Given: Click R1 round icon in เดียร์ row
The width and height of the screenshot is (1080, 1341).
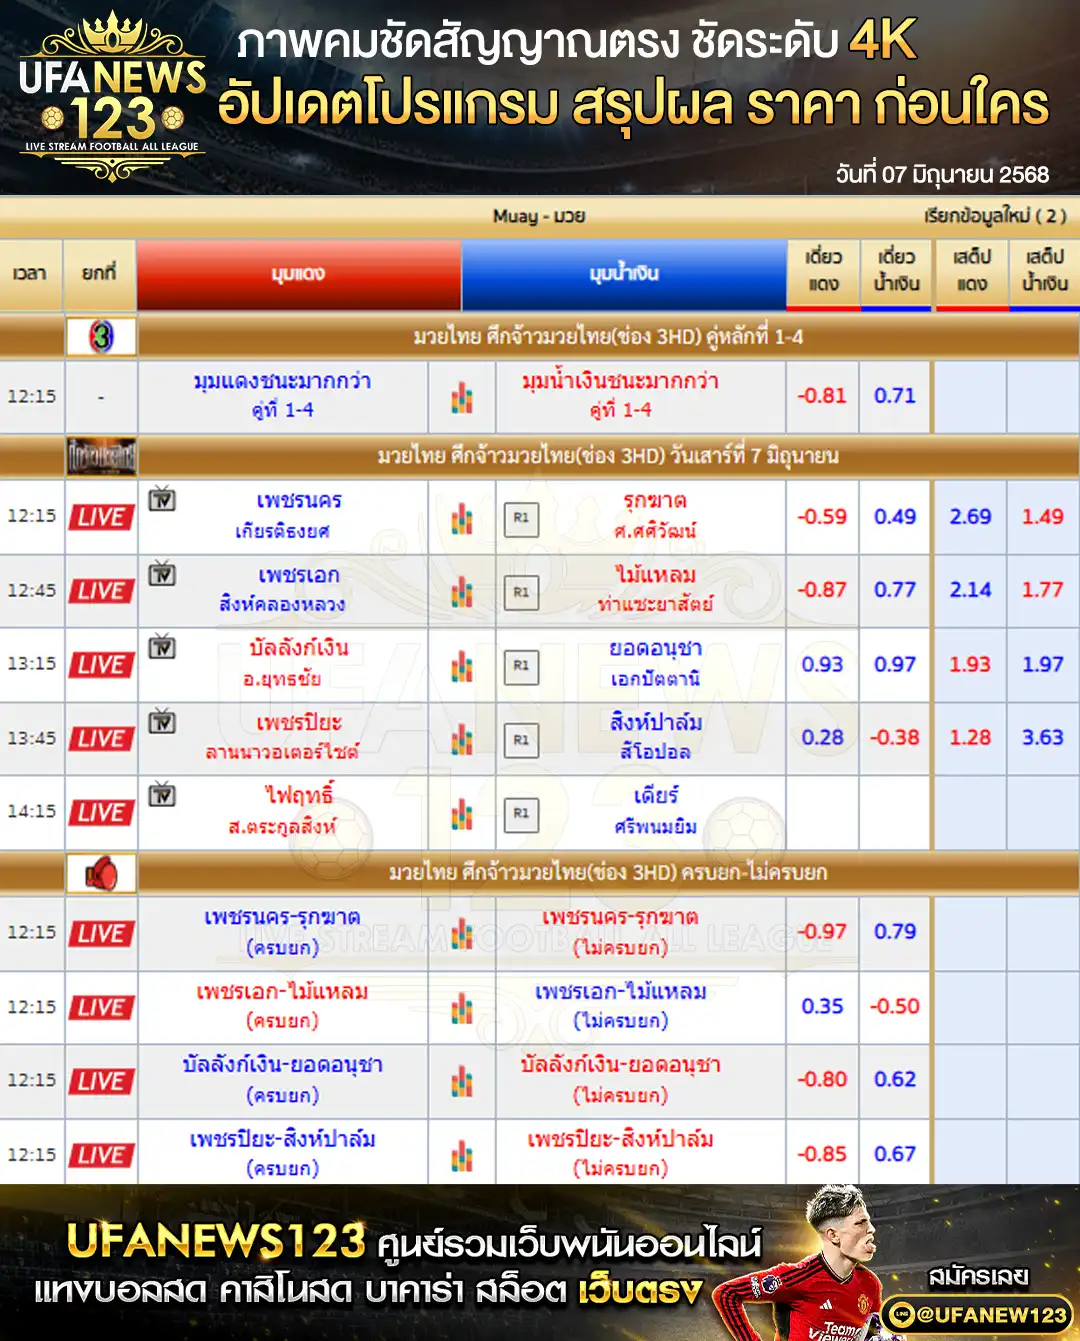Looking at the screenshot, I should point(521,814).
